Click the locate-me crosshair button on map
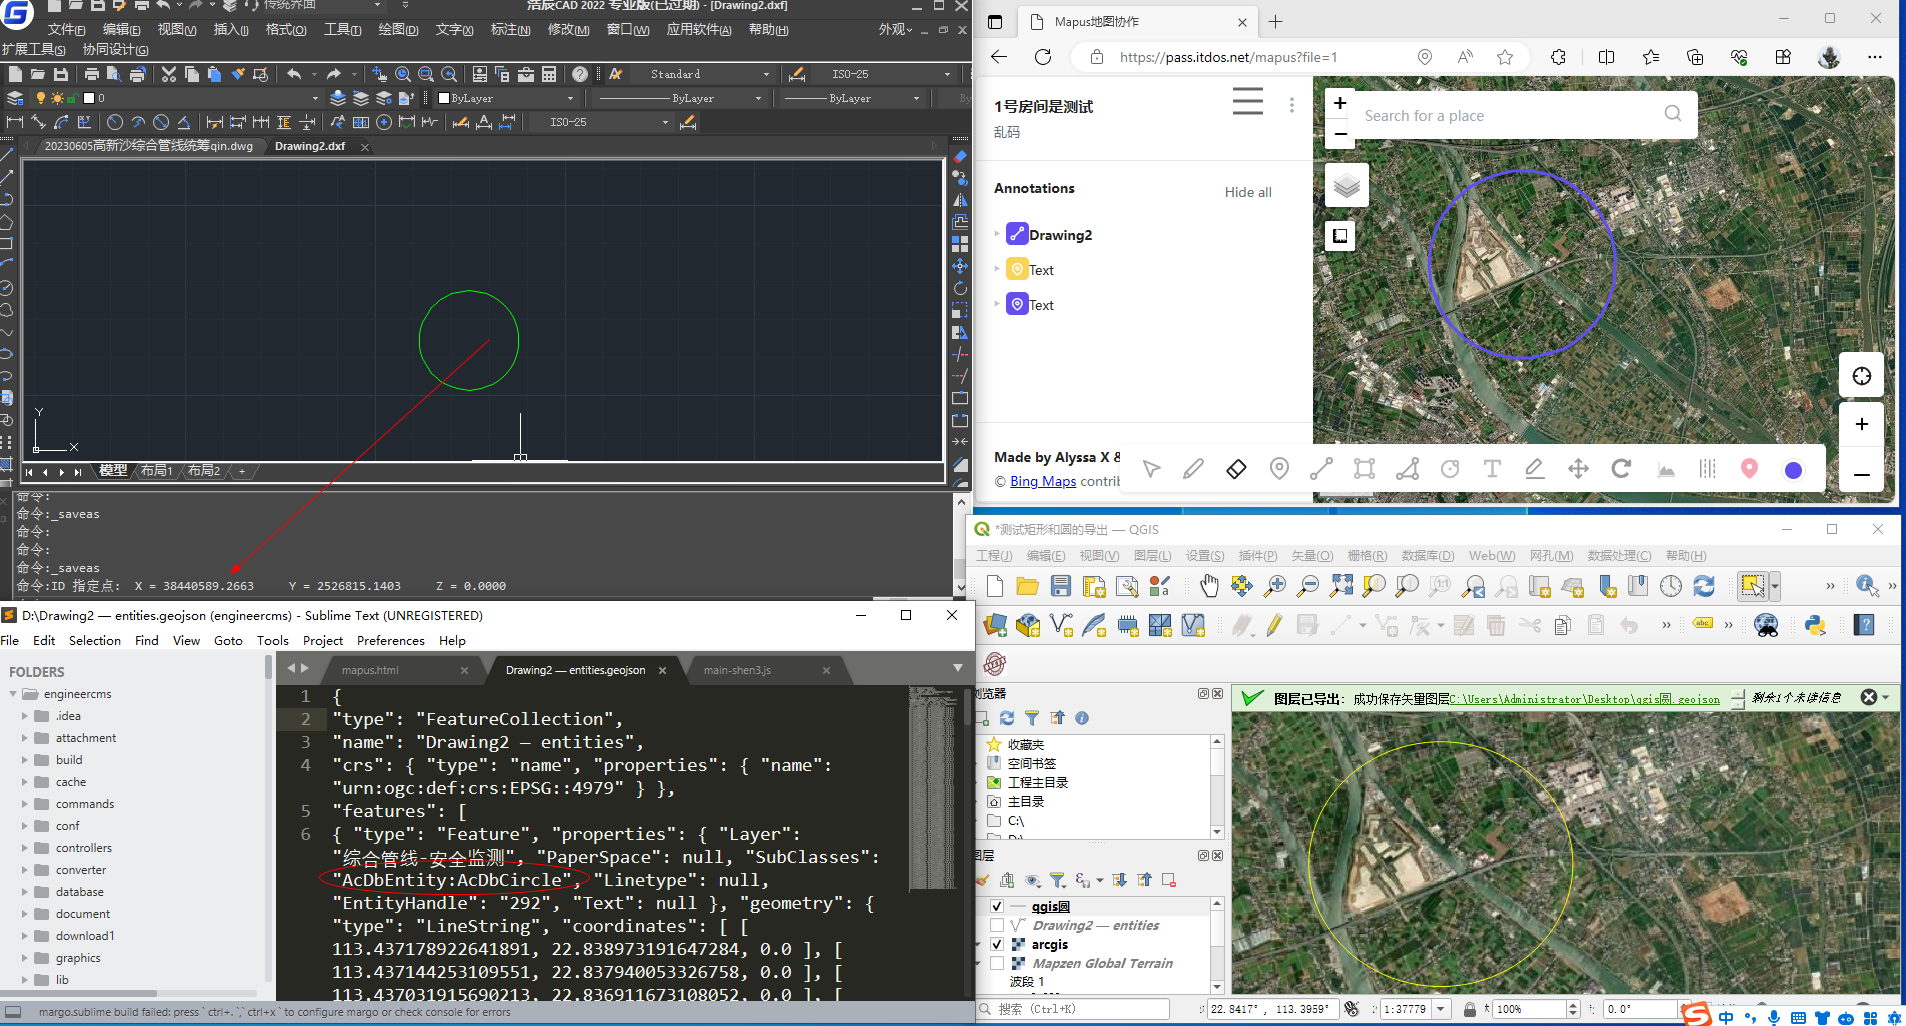 (x=1861, y=376)
